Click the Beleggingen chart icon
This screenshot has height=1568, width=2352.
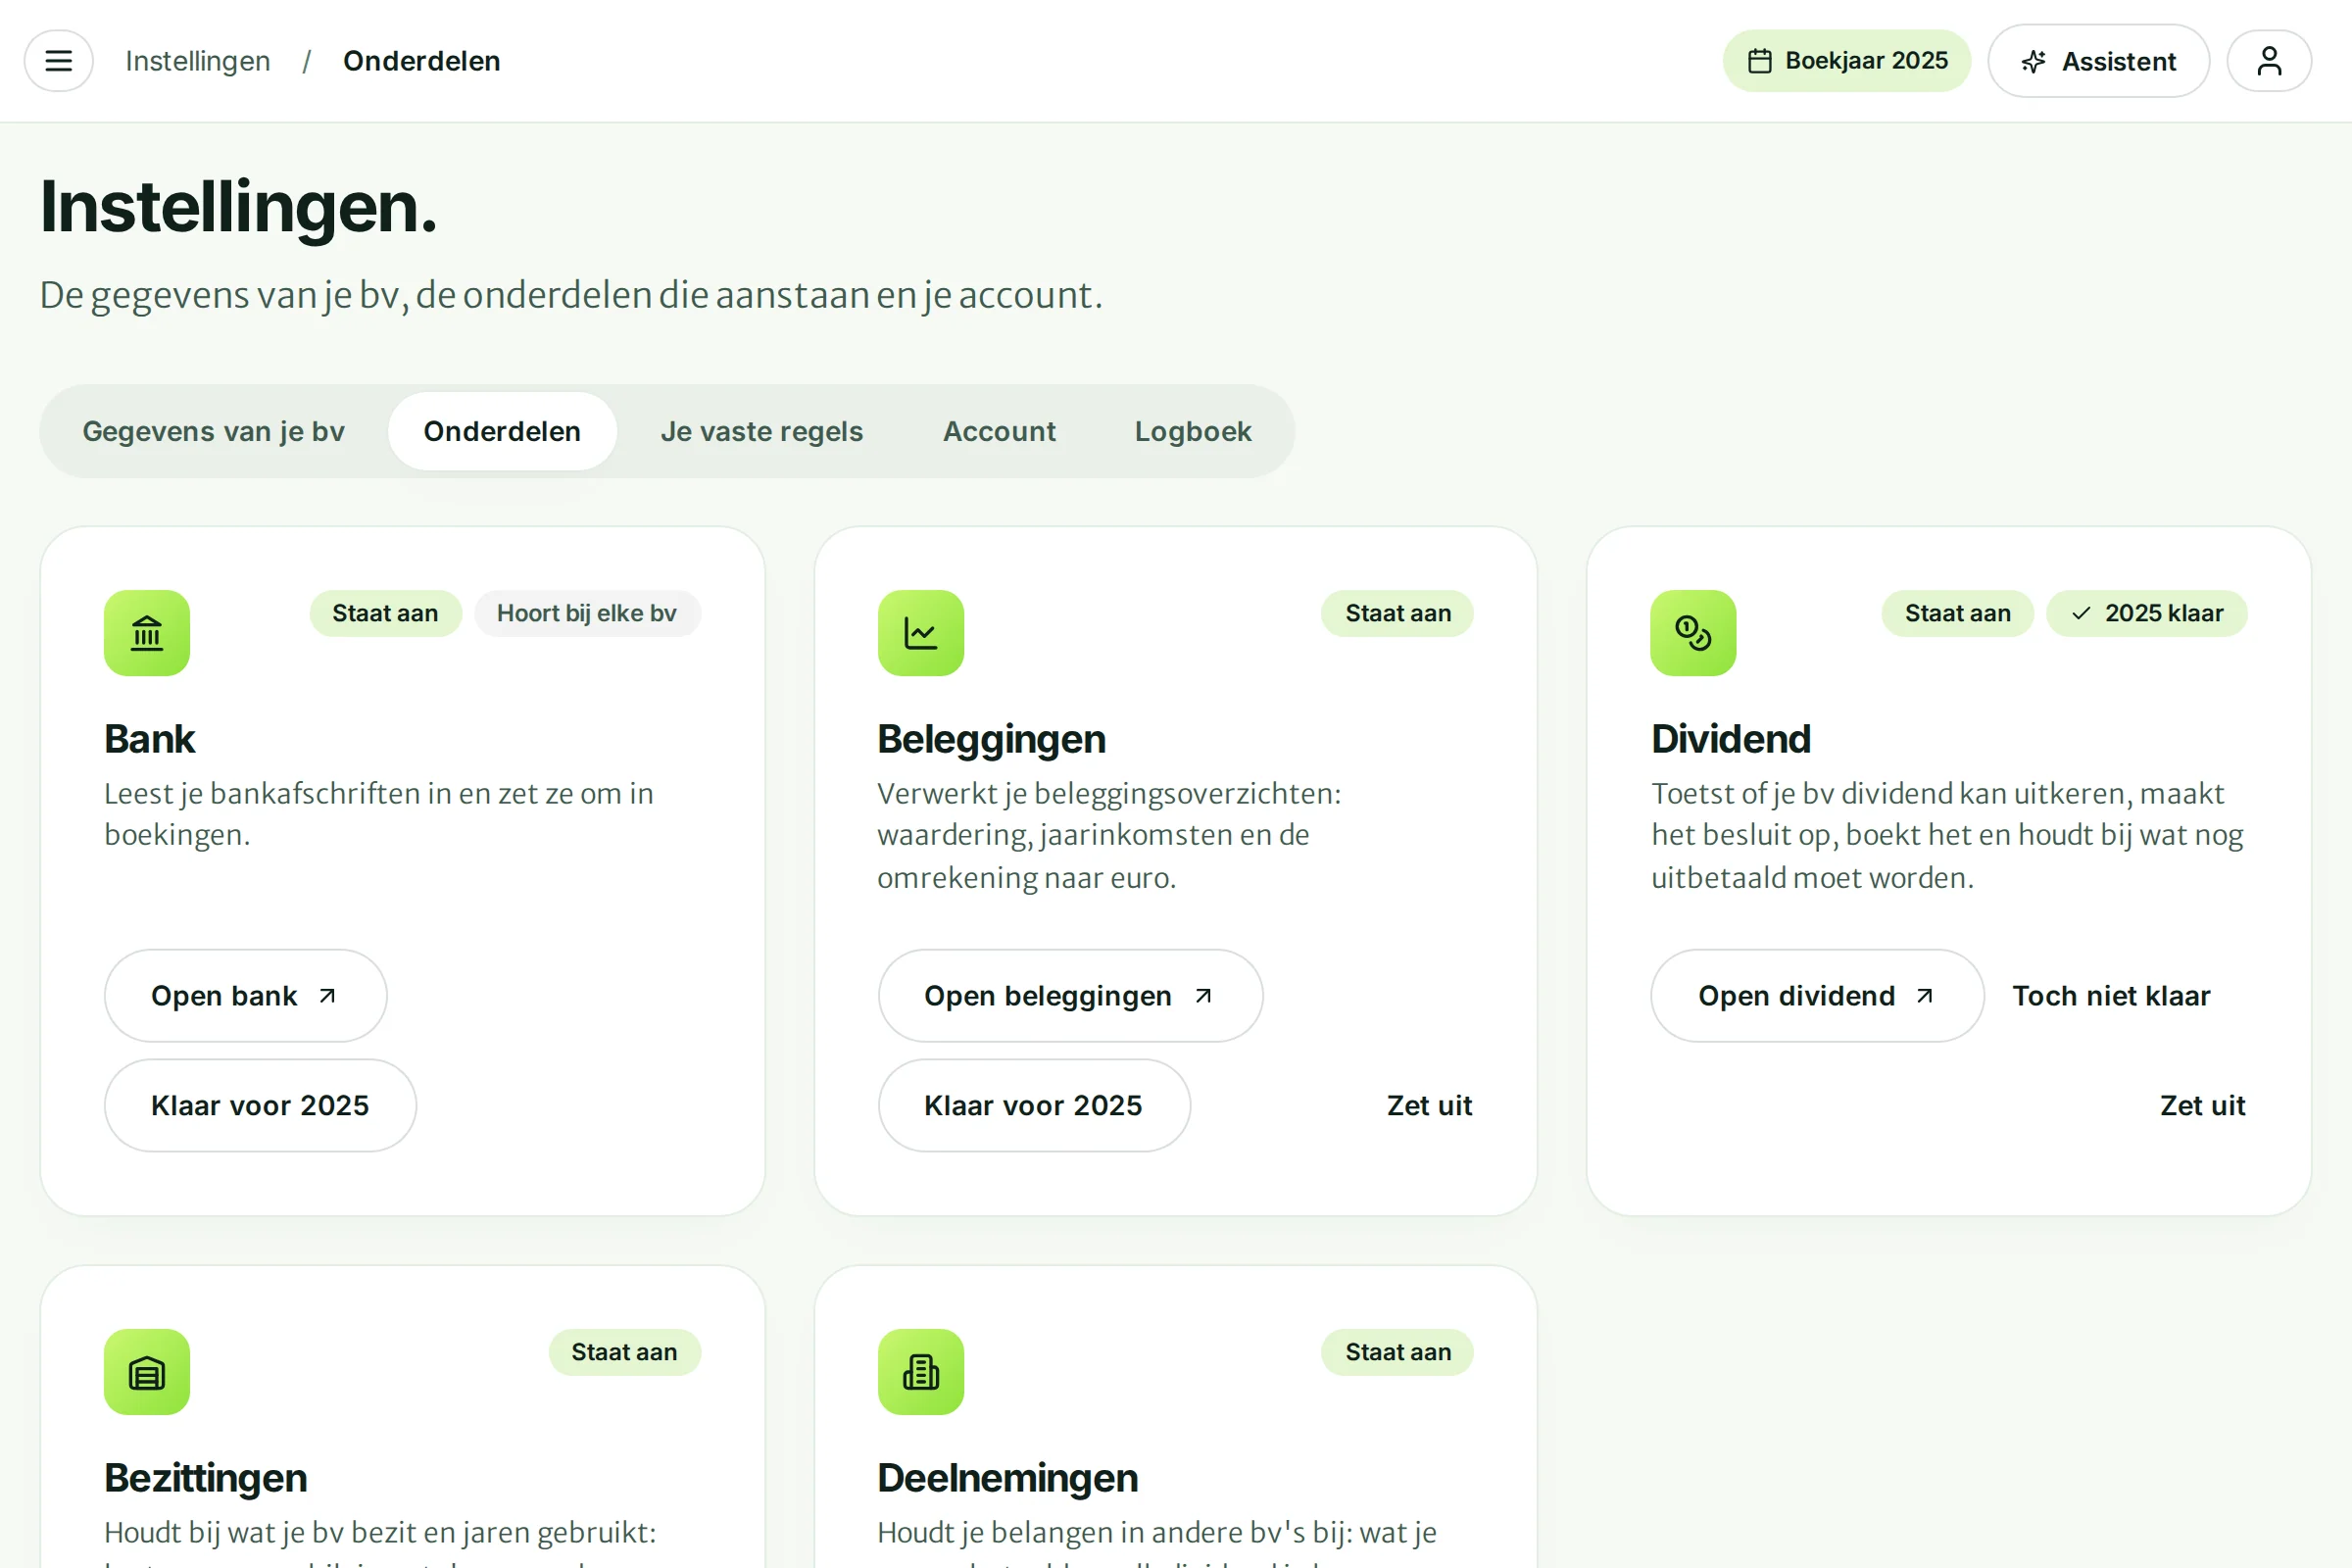point(920,633)
